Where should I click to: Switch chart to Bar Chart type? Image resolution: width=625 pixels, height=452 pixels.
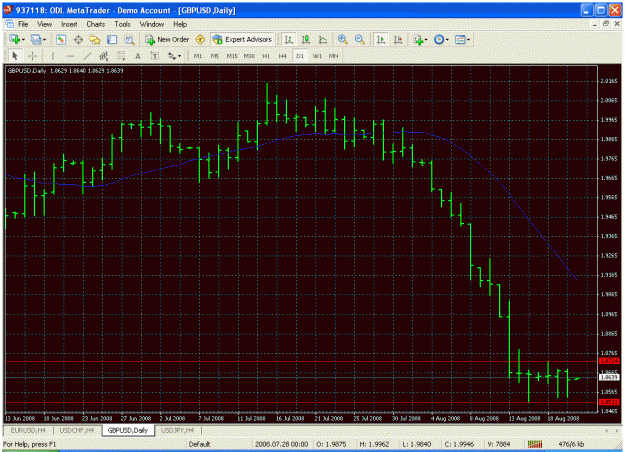[x=289, y=39]
